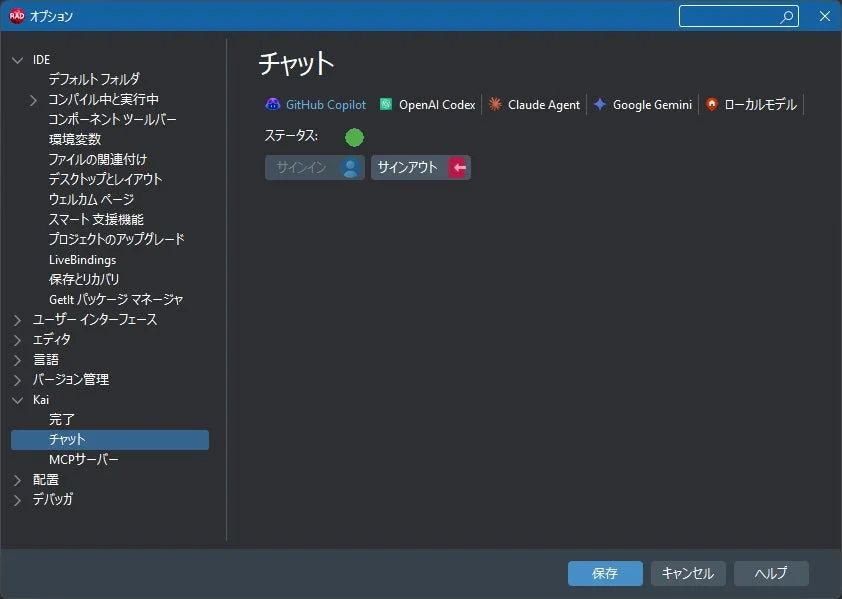Click the Claude Agent starburst icon
Screen dimensions: 842x599
495,104
